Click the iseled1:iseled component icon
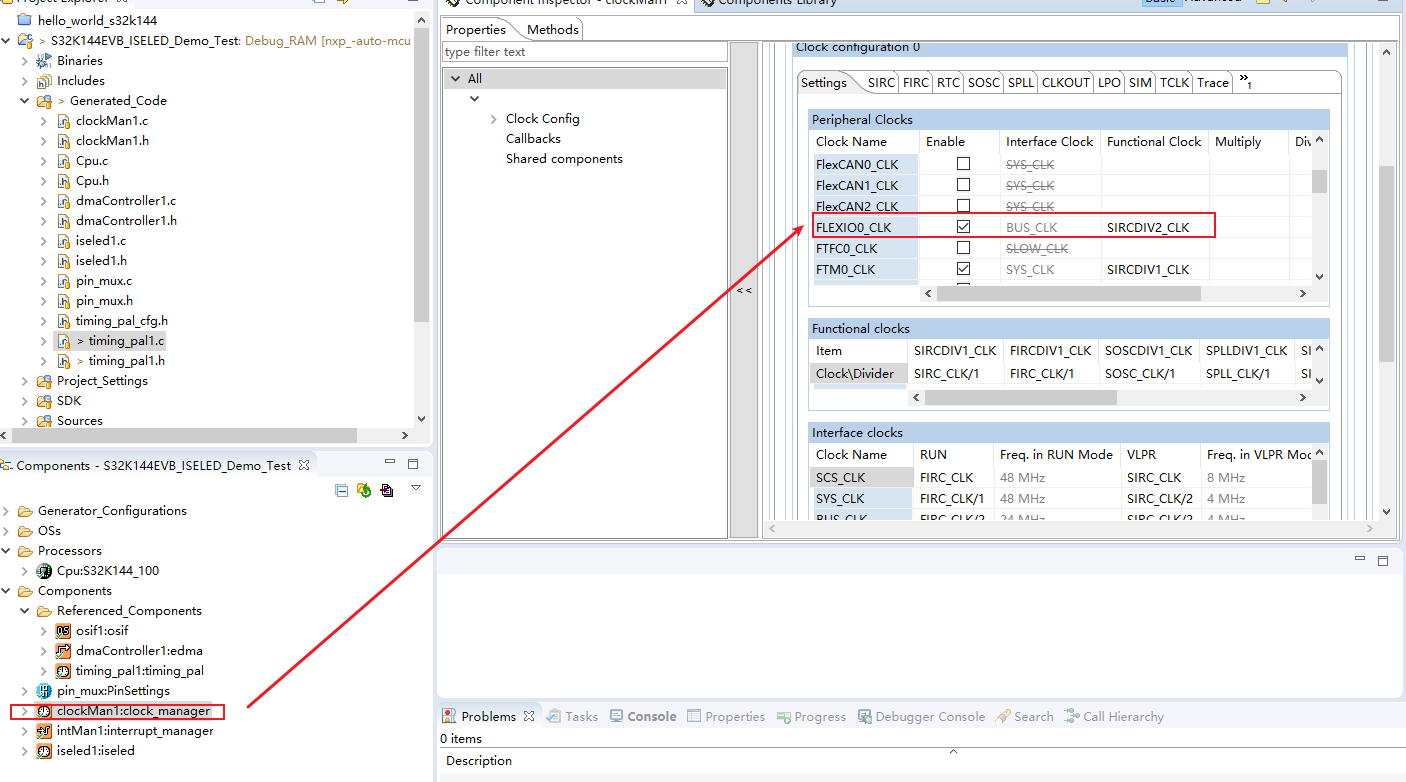 click(44, 751)
